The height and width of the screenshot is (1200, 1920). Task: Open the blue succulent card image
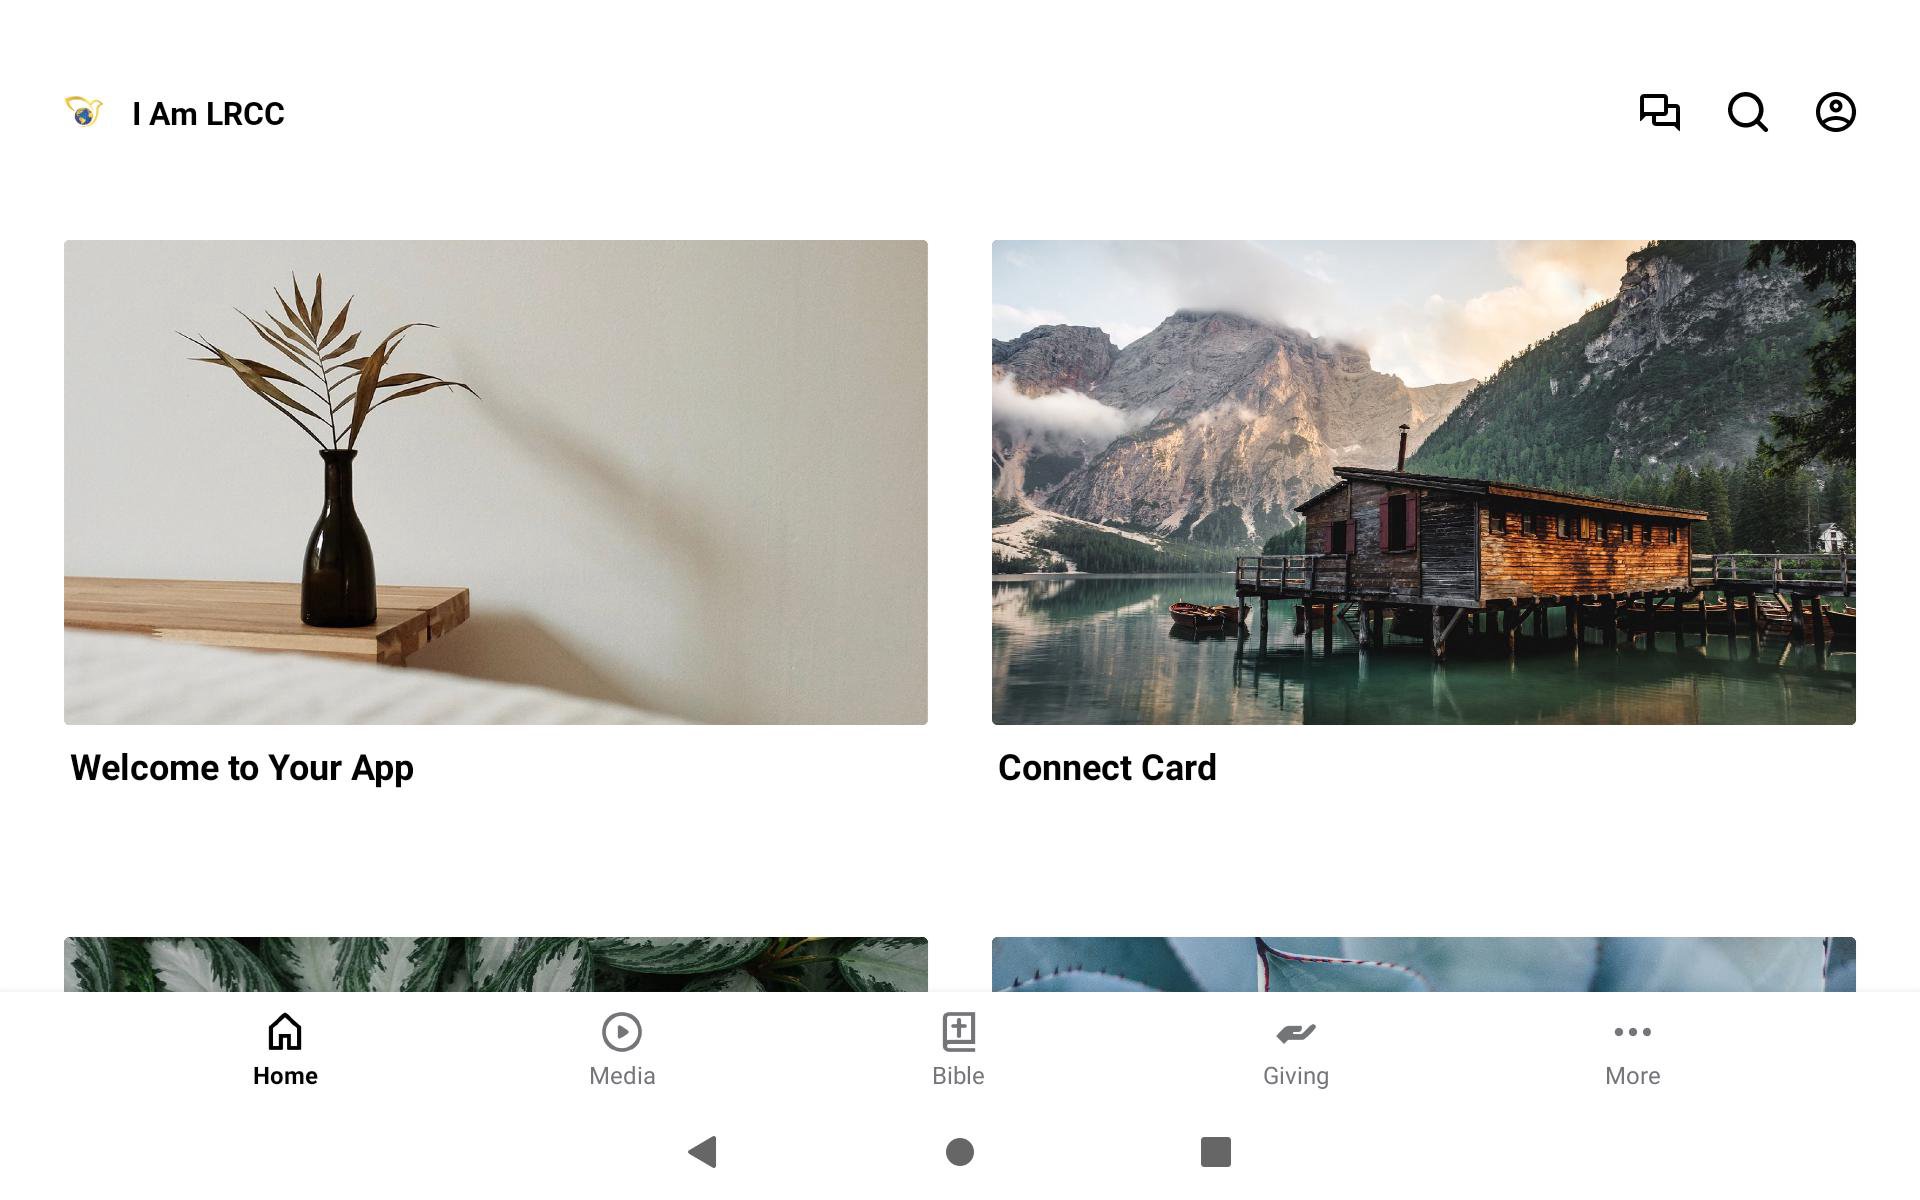click(x=1424, y=964)
